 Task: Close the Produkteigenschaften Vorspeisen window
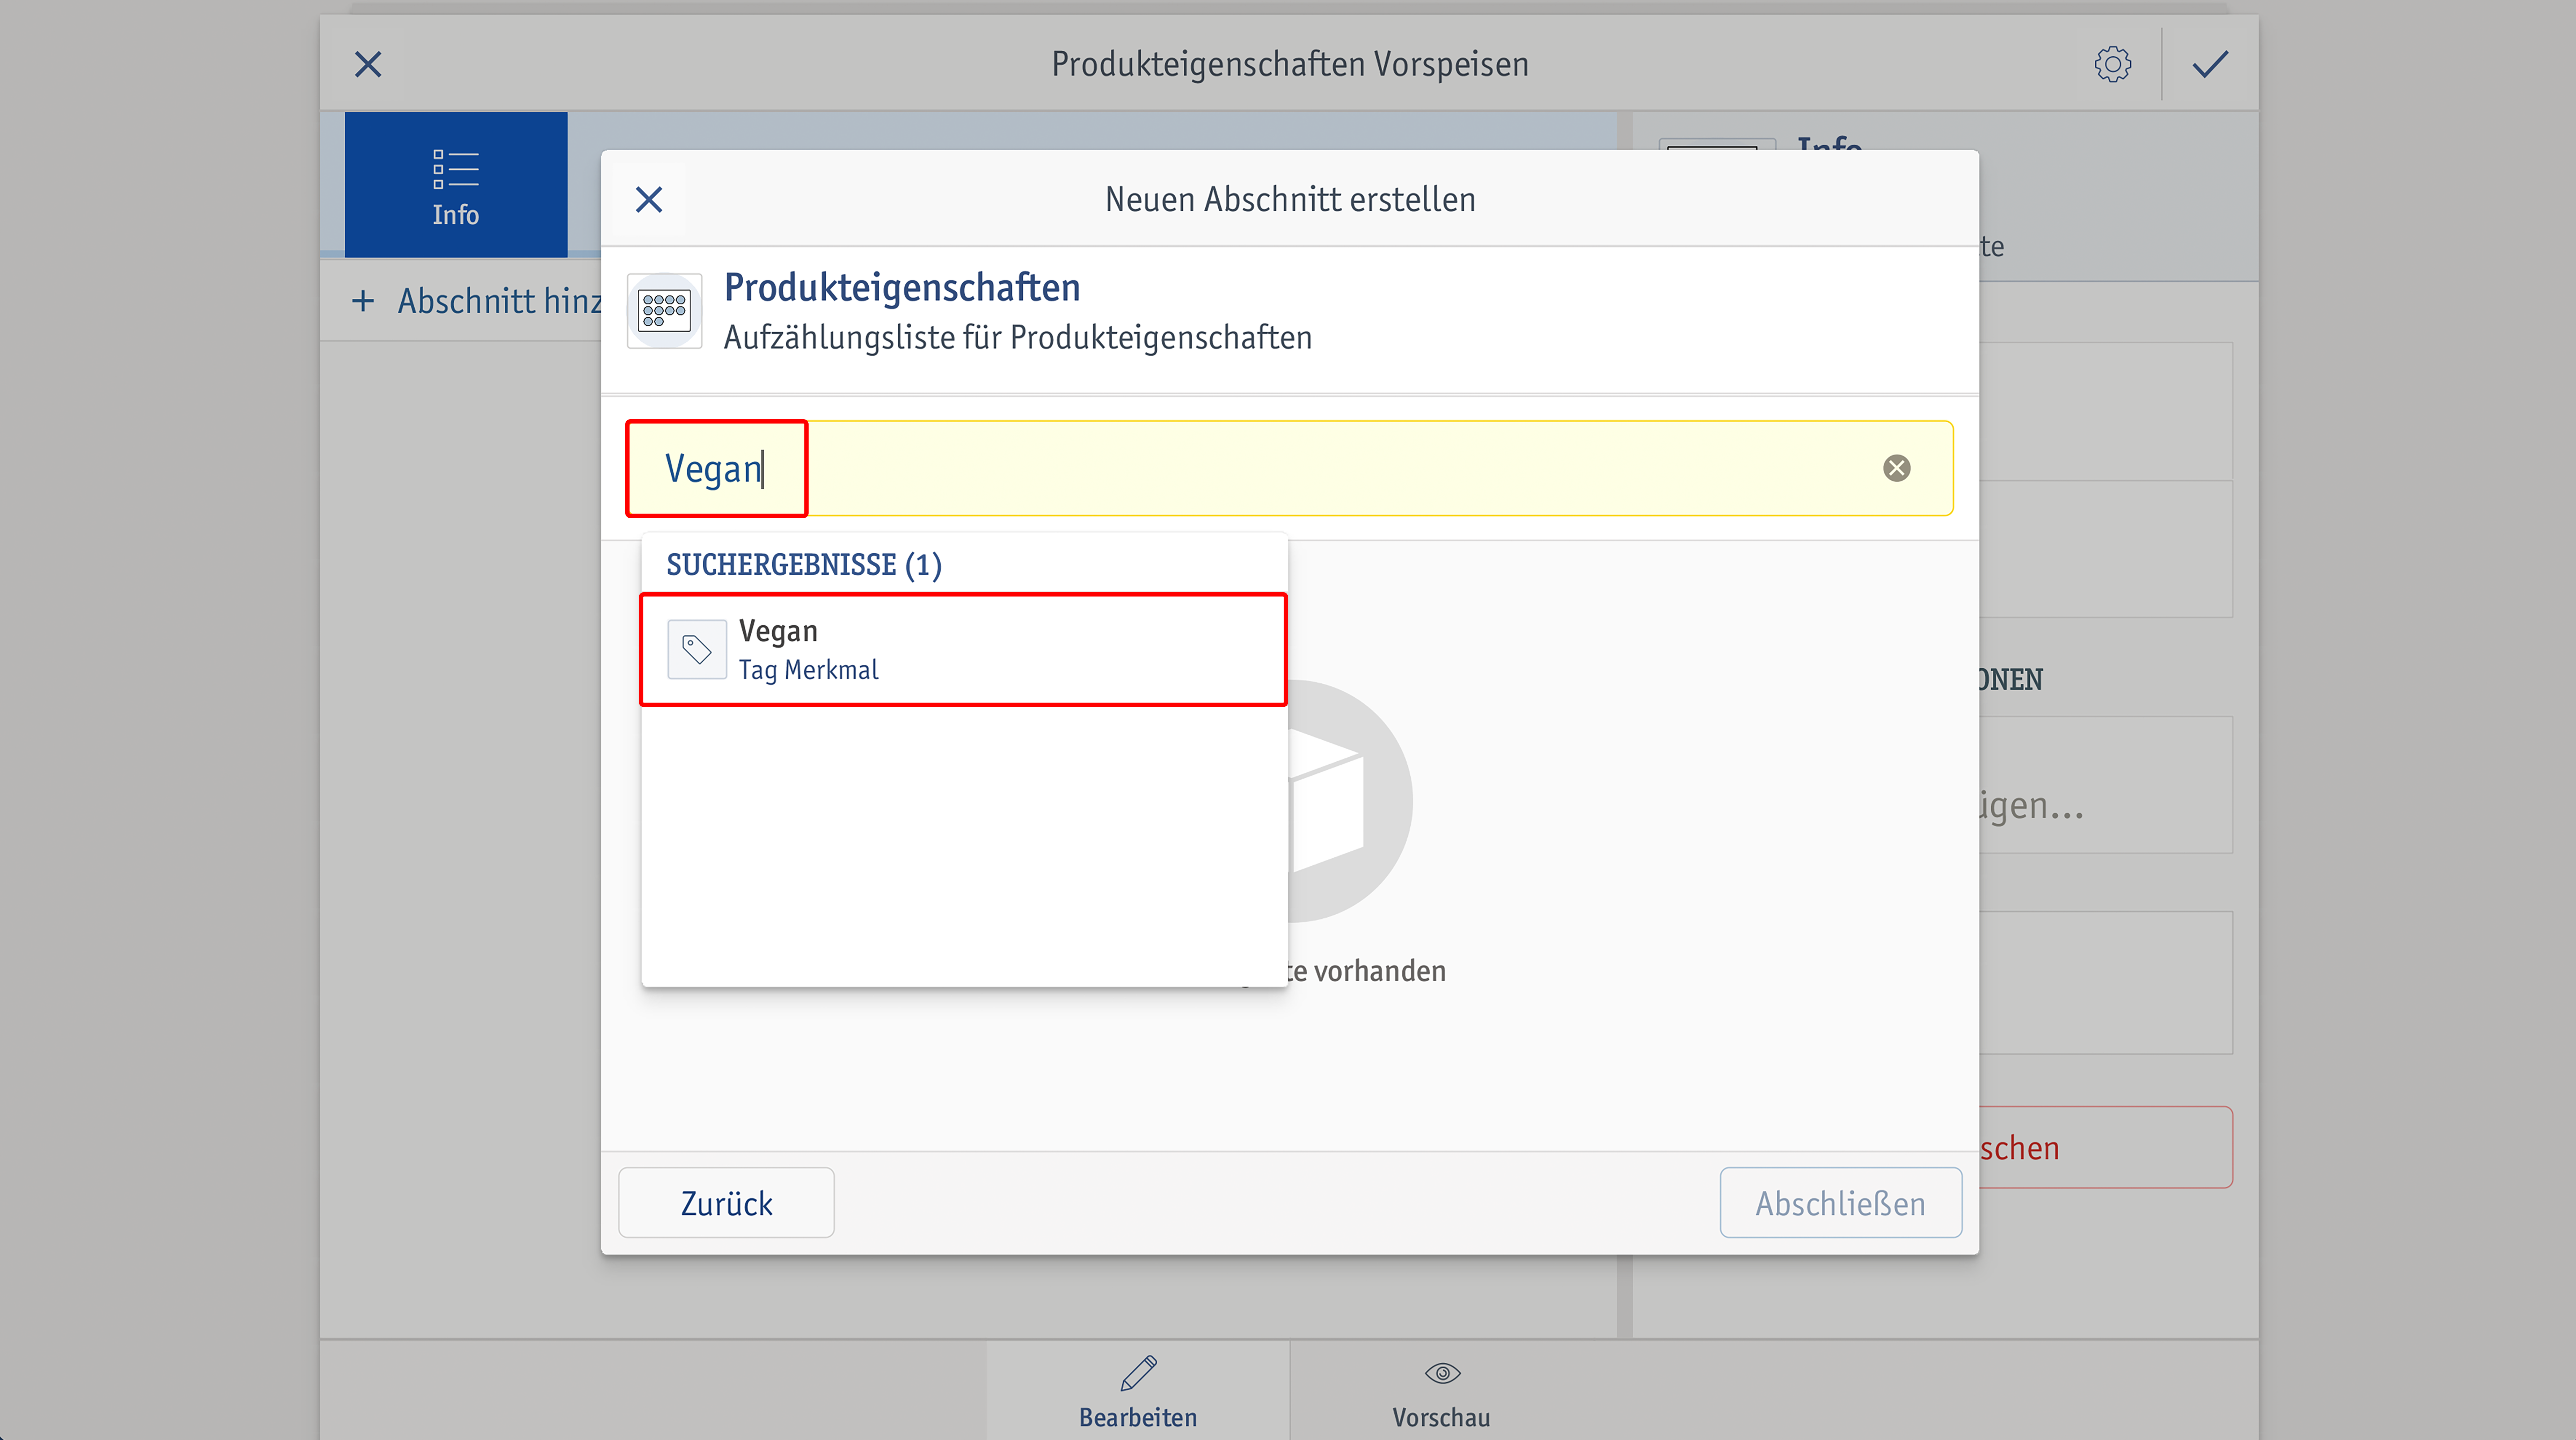pos(368,65)
